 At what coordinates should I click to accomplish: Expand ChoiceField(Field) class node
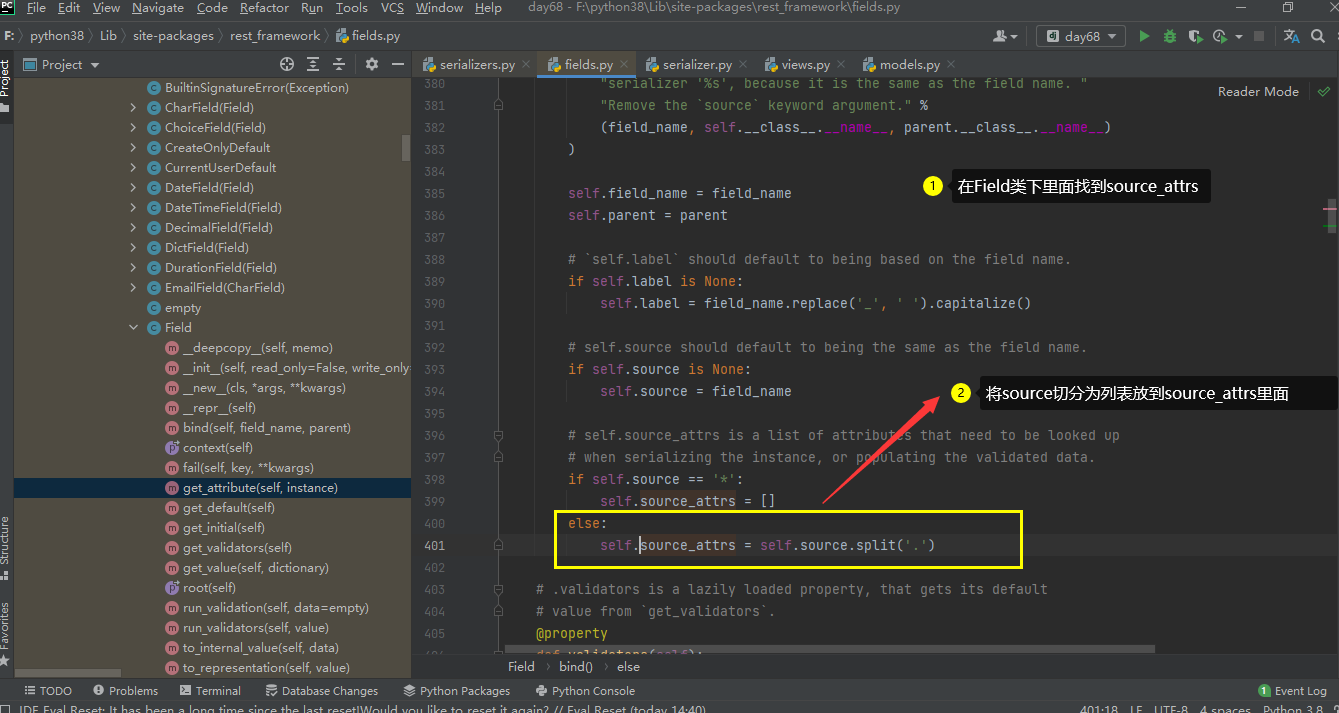coord(133,127)
